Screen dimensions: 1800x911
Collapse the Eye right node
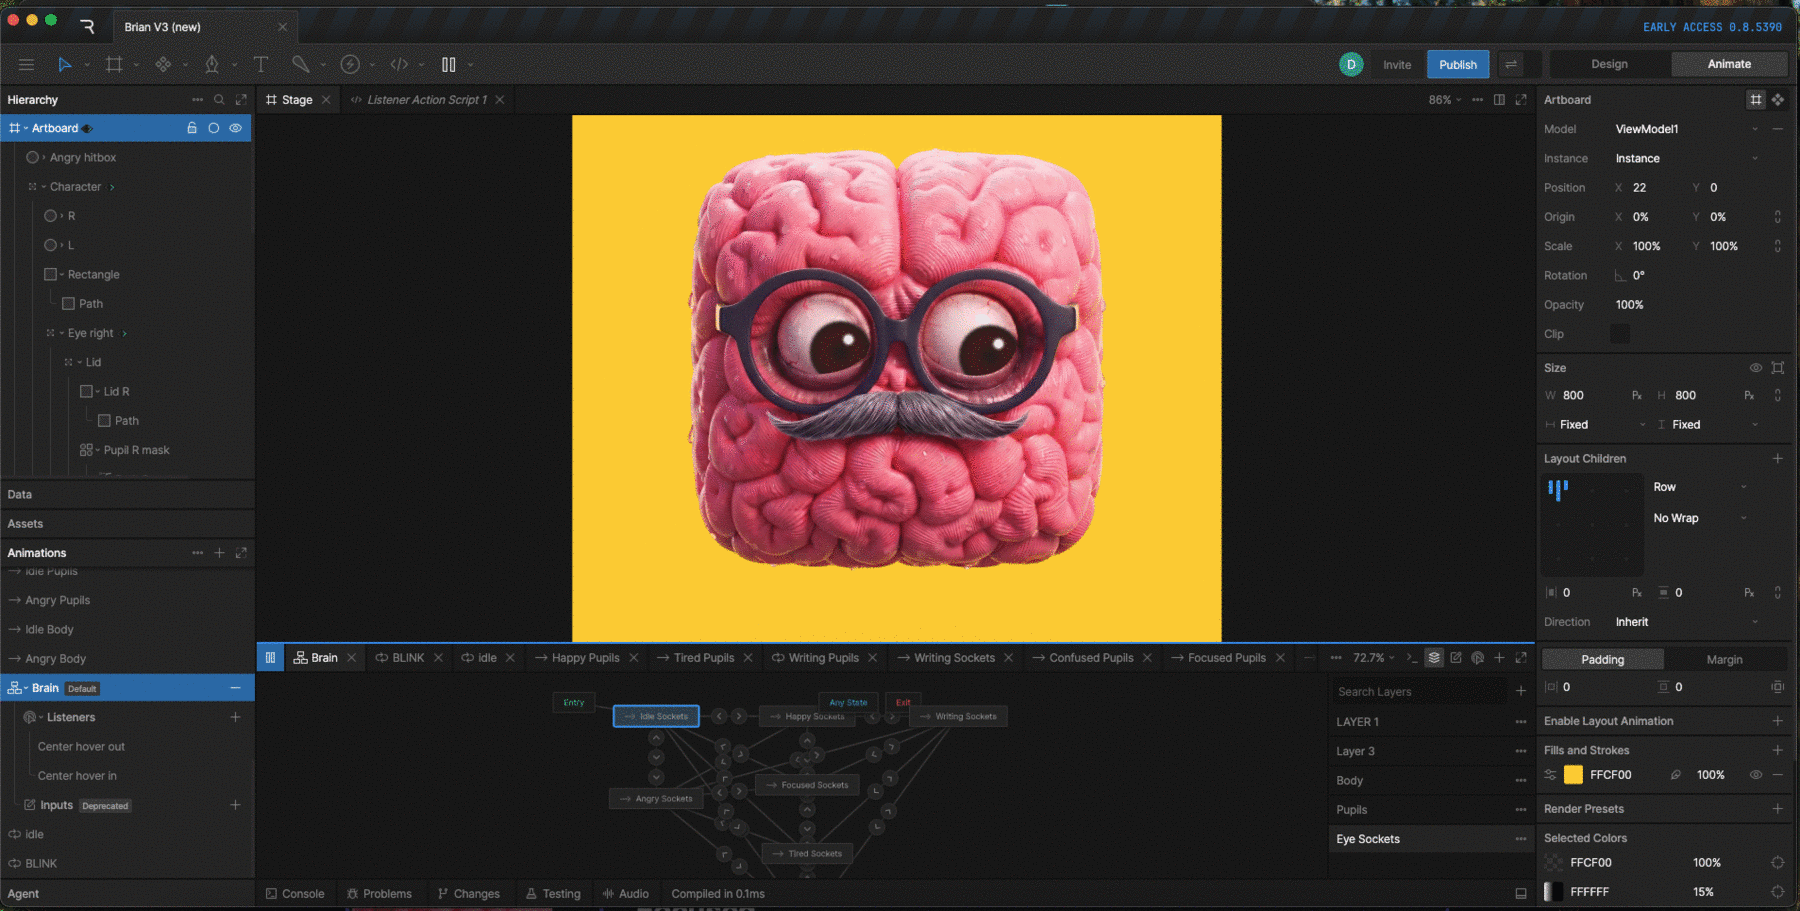(x=61, y=333)
